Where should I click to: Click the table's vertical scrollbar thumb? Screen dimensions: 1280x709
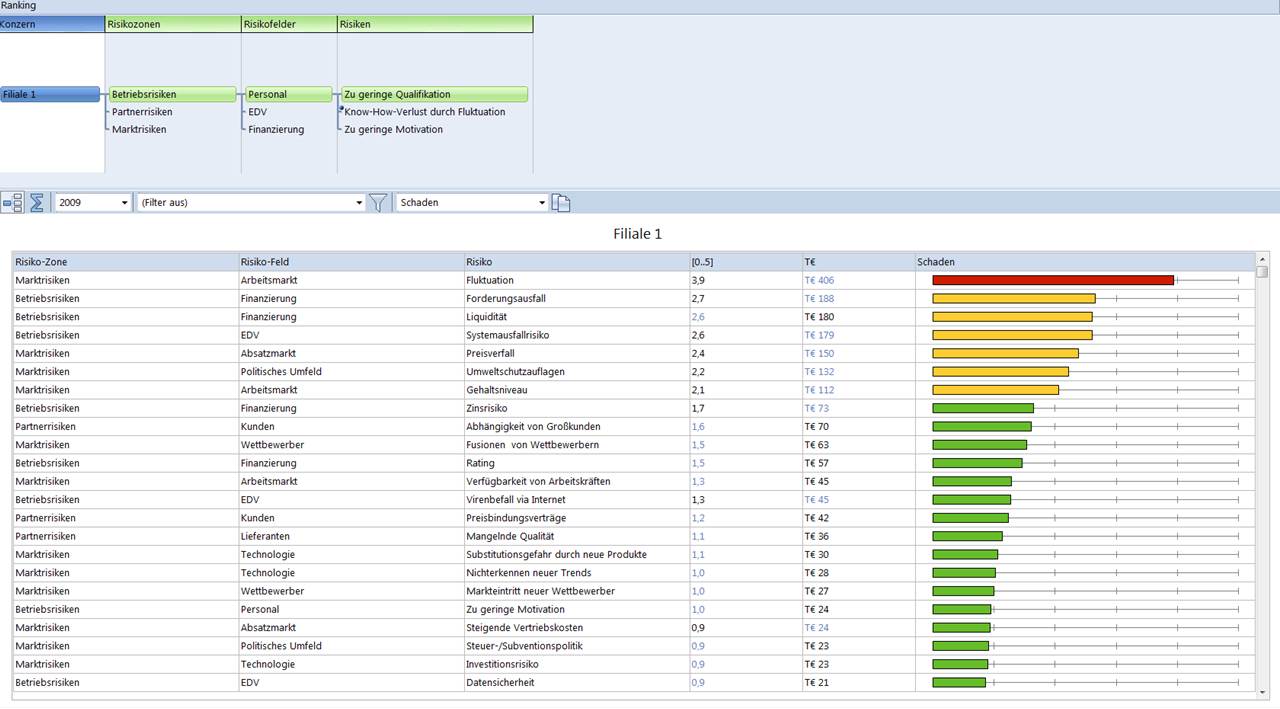click(1262, 271)
